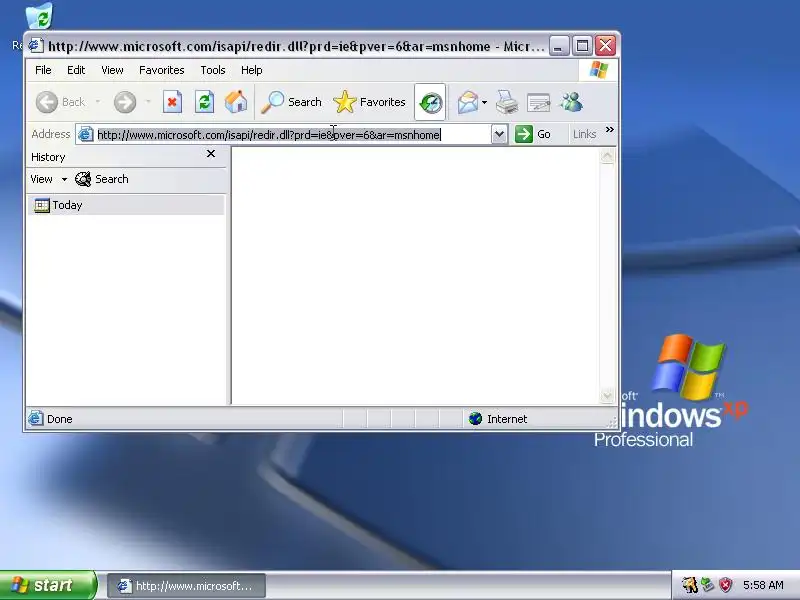The height and width of the screenshot is (600, 800).
Task: Stop page loading with red X icon
Action: [172, 102]
